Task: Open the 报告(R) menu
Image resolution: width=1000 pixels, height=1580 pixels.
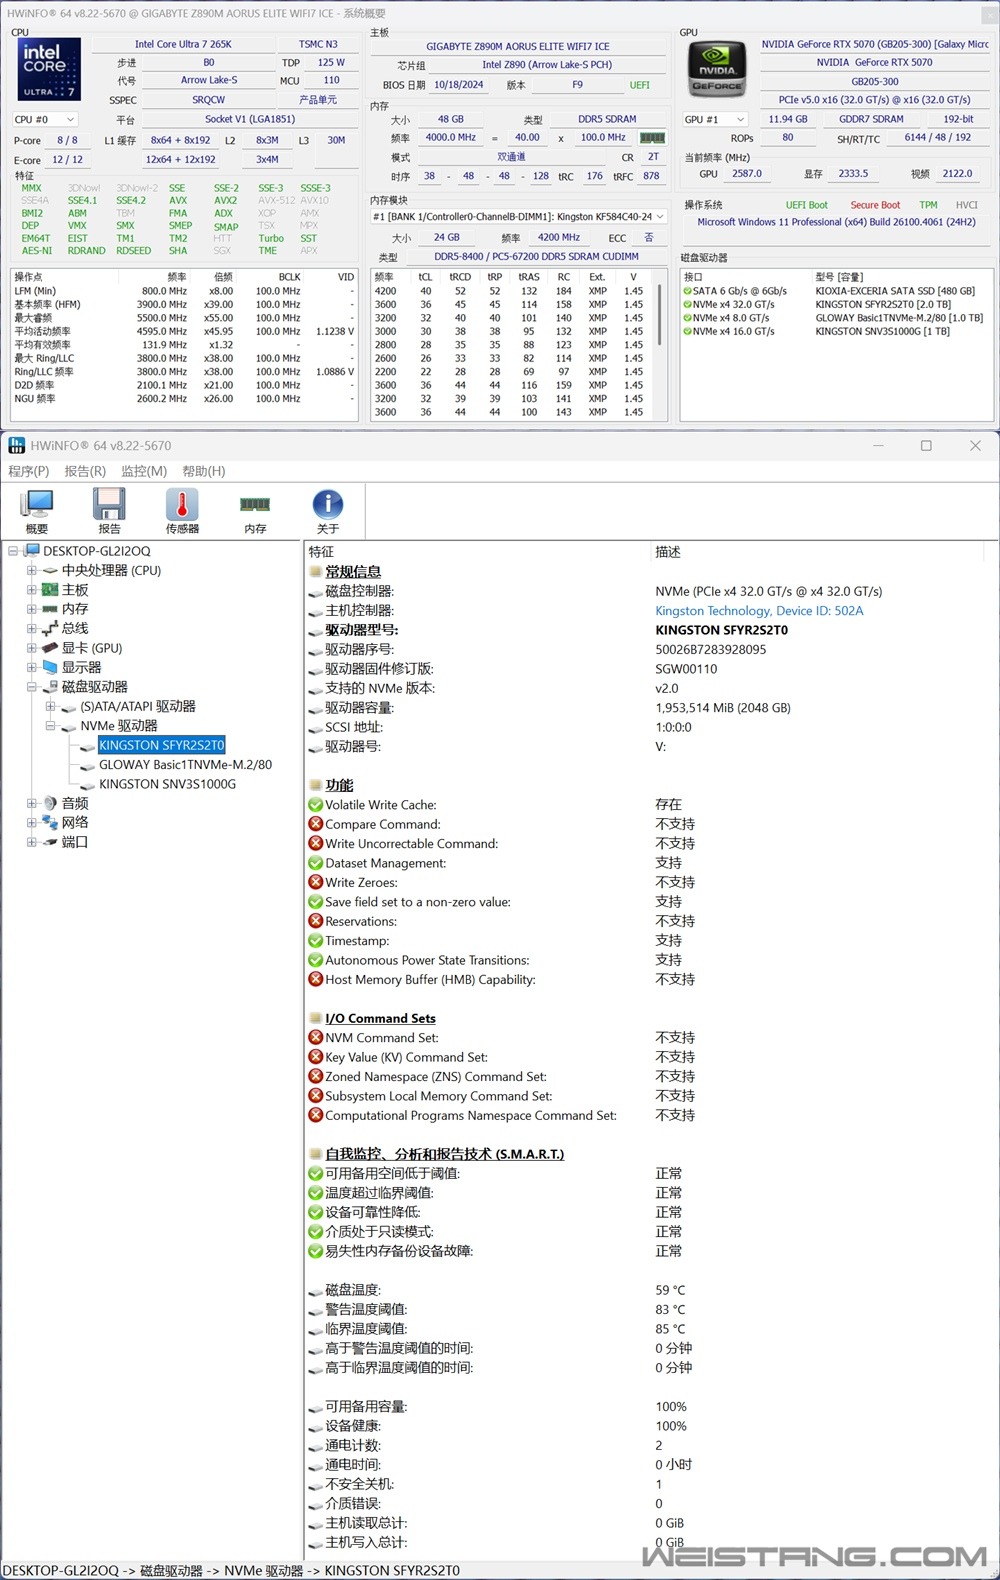Action: point(85,471)
